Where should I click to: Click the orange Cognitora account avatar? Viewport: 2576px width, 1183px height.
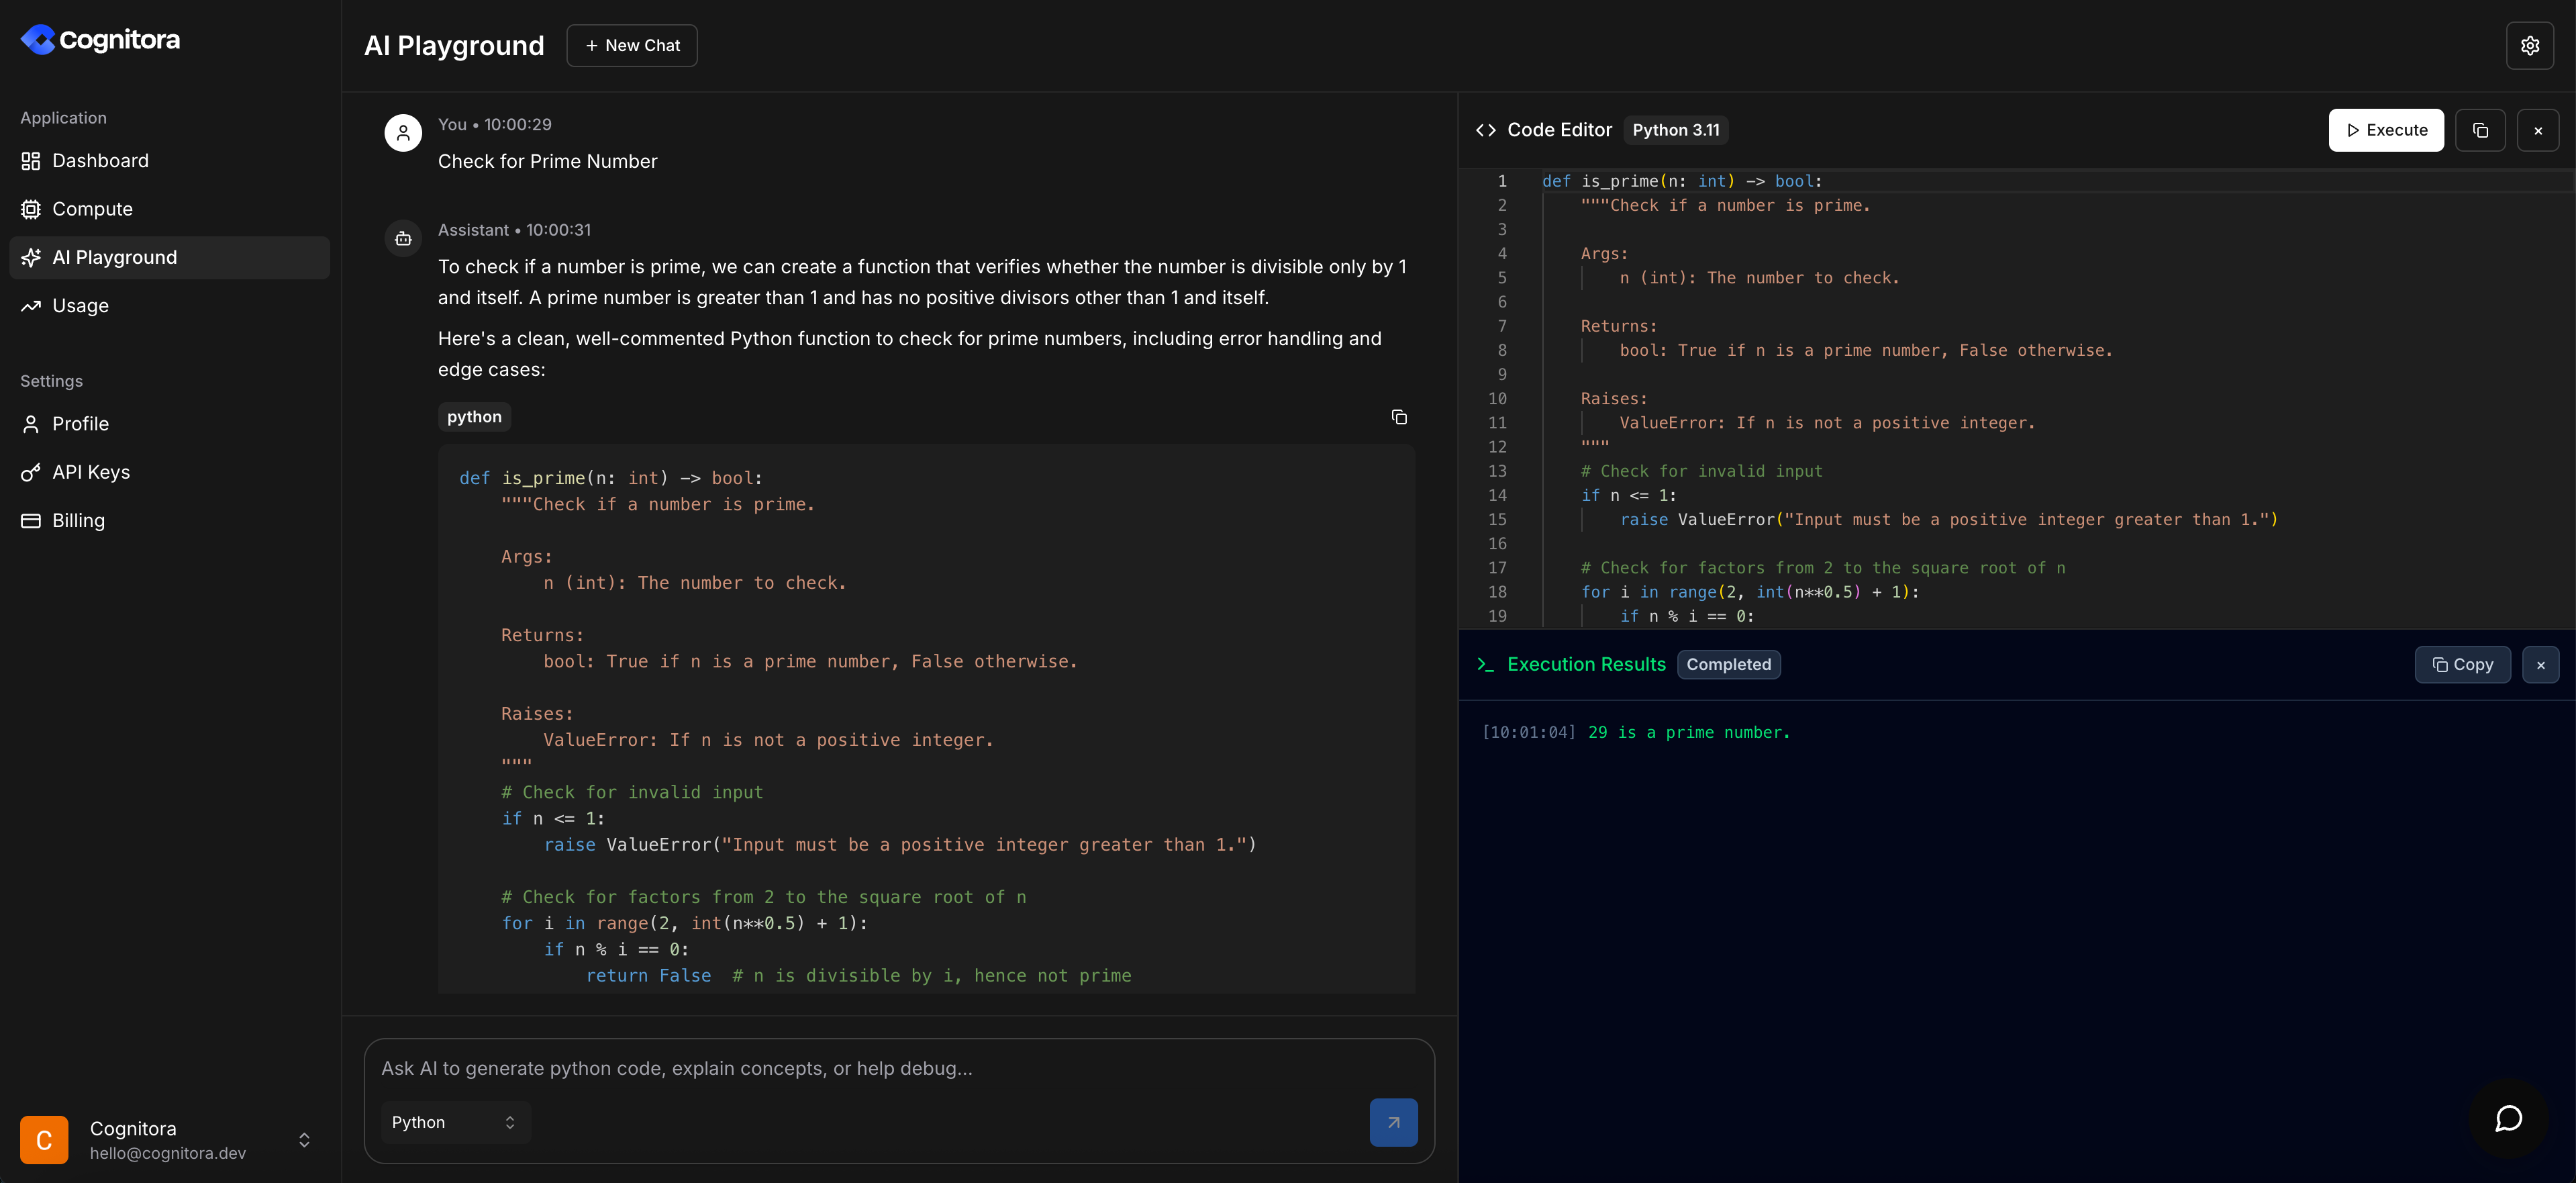click(44, 1140)
